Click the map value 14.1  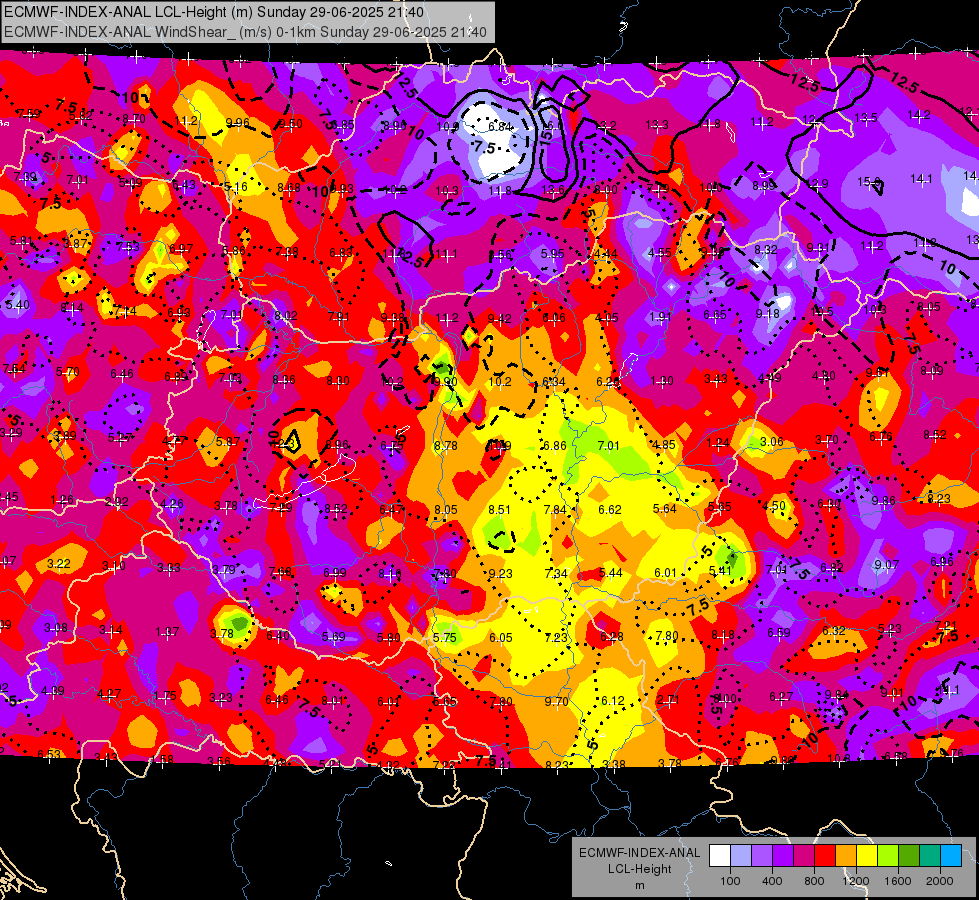point(921,179)
